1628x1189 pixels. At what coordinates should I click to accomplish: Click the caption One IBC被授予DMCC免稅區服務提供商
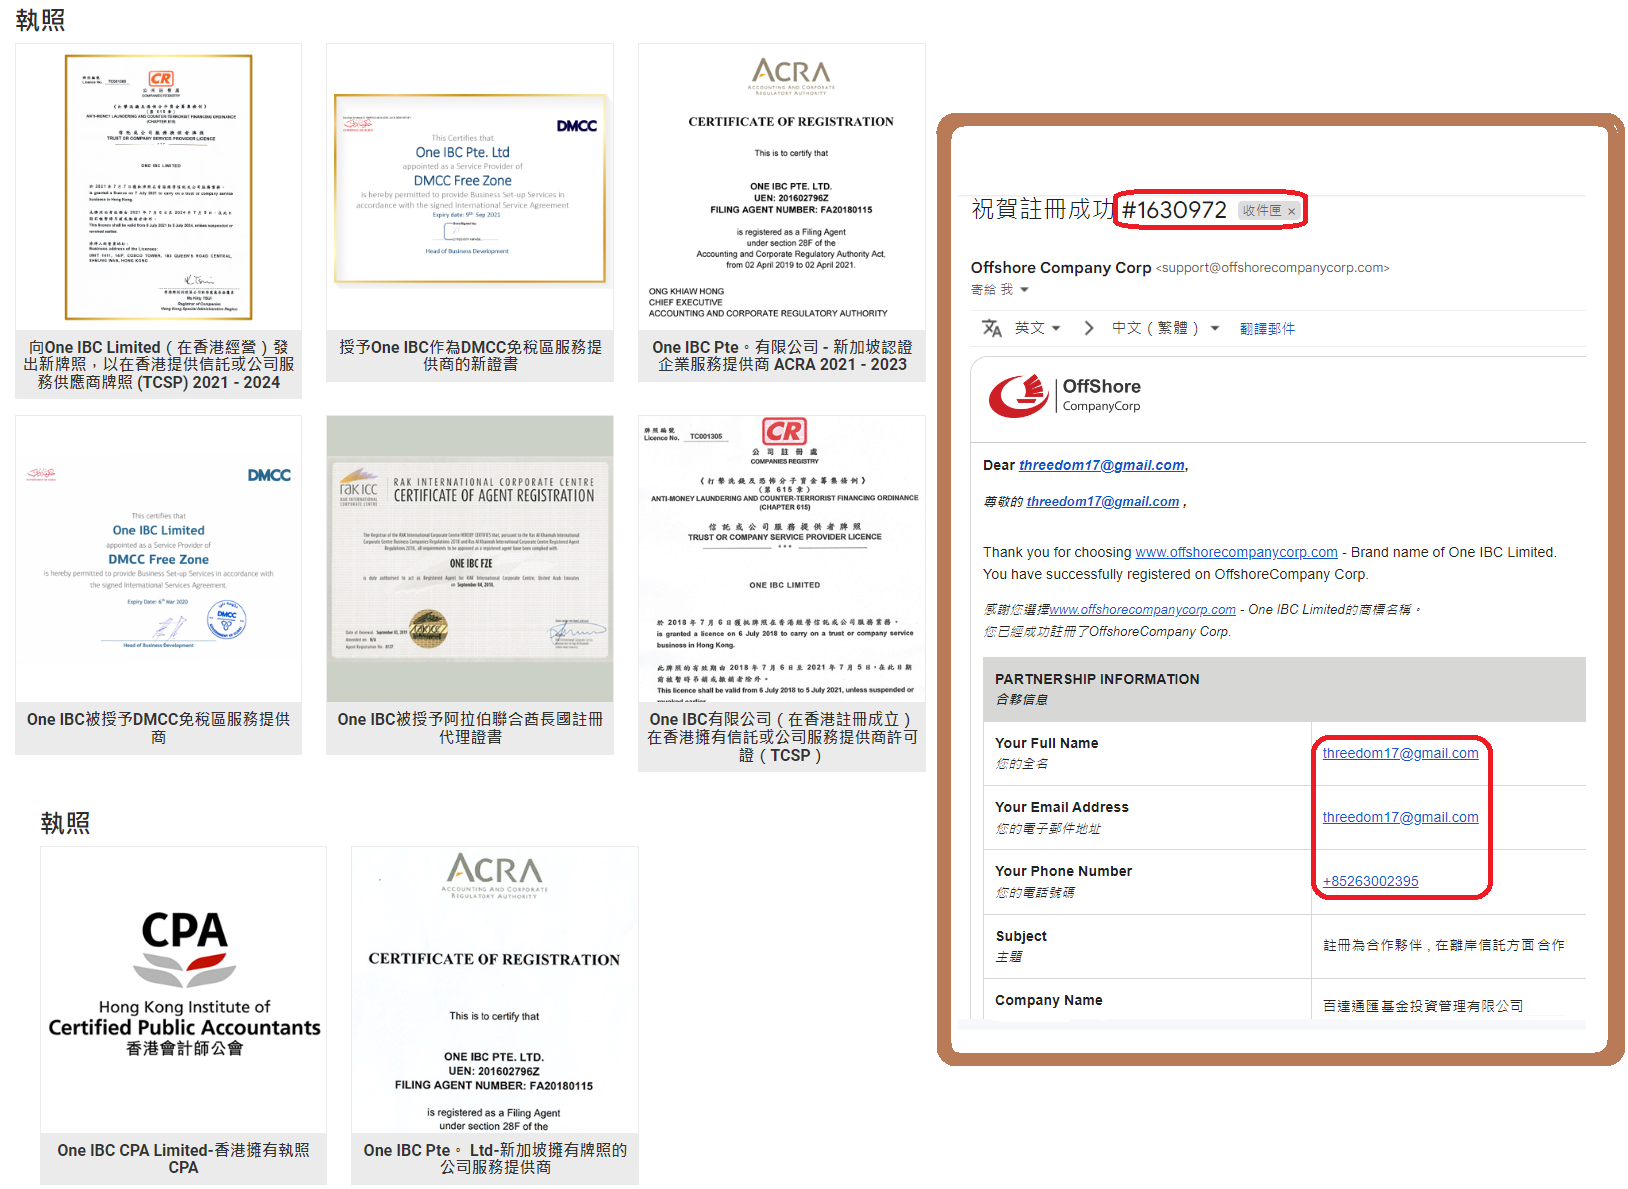158,728
